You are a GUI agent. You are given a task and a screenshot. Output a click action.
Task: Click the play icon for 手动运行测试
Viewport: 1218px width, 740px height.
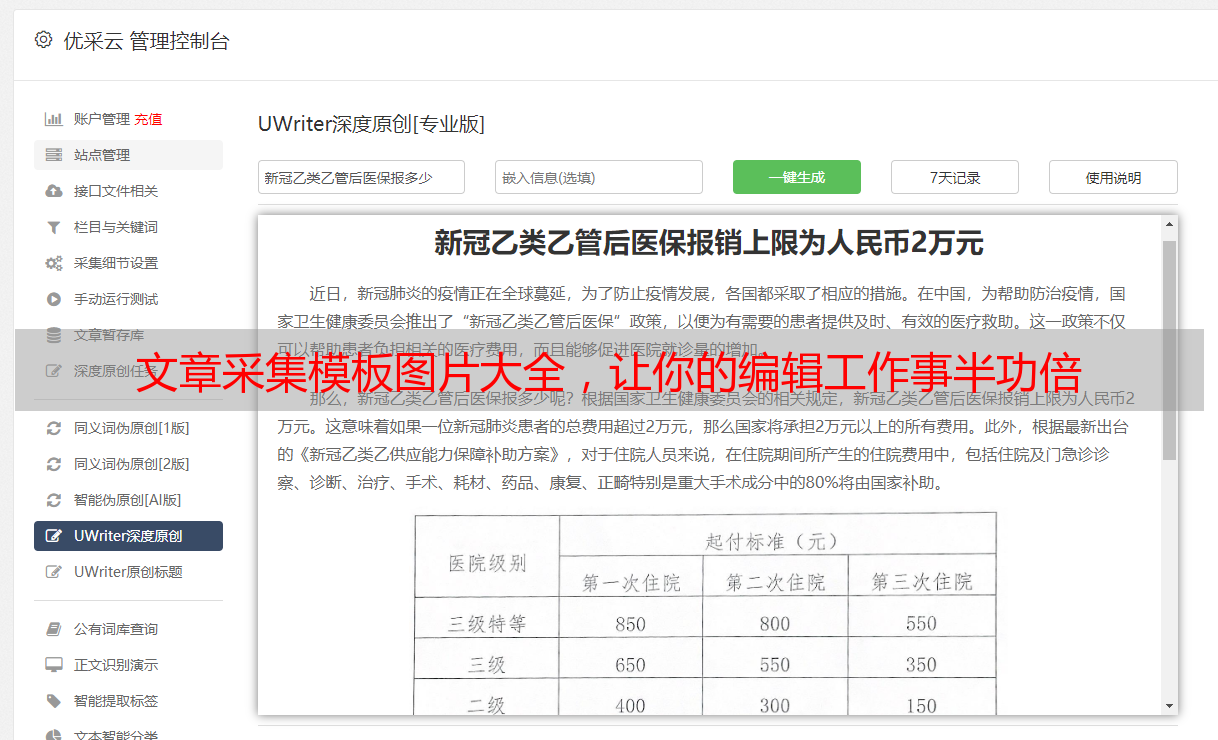[54, 299]
